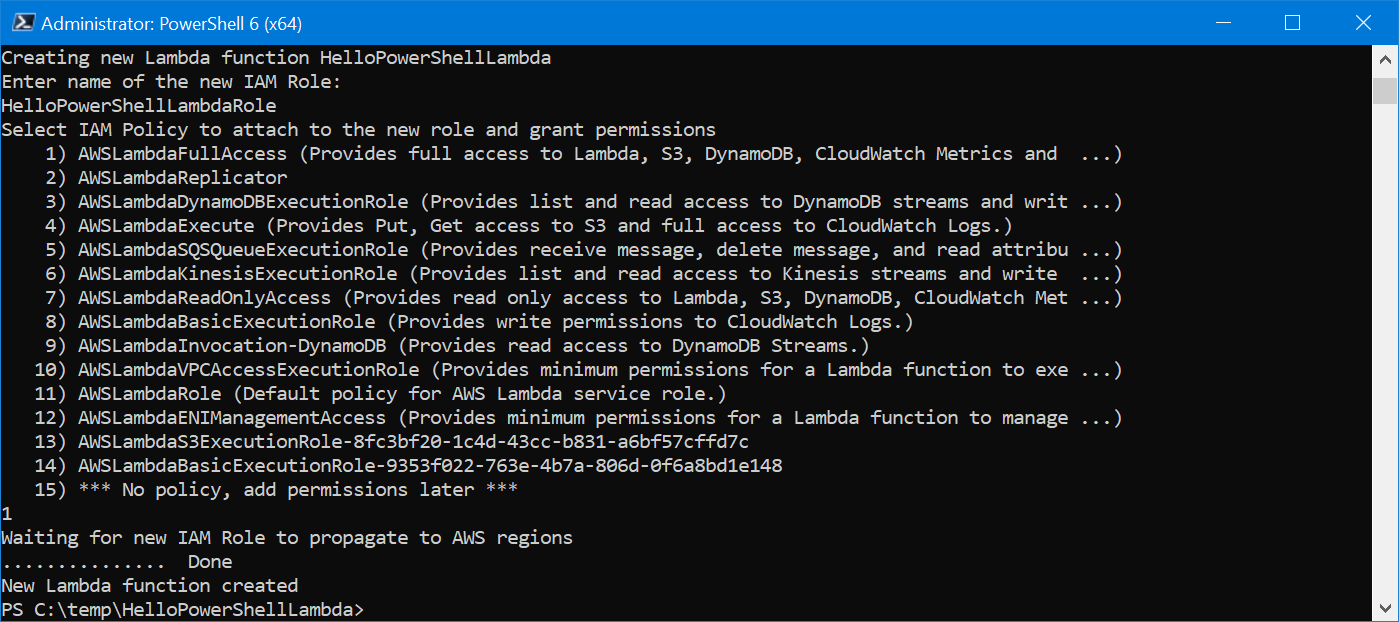The image size is (1399, 622).
Task: Click the New Lambda function created message
Action: point(150,585)
